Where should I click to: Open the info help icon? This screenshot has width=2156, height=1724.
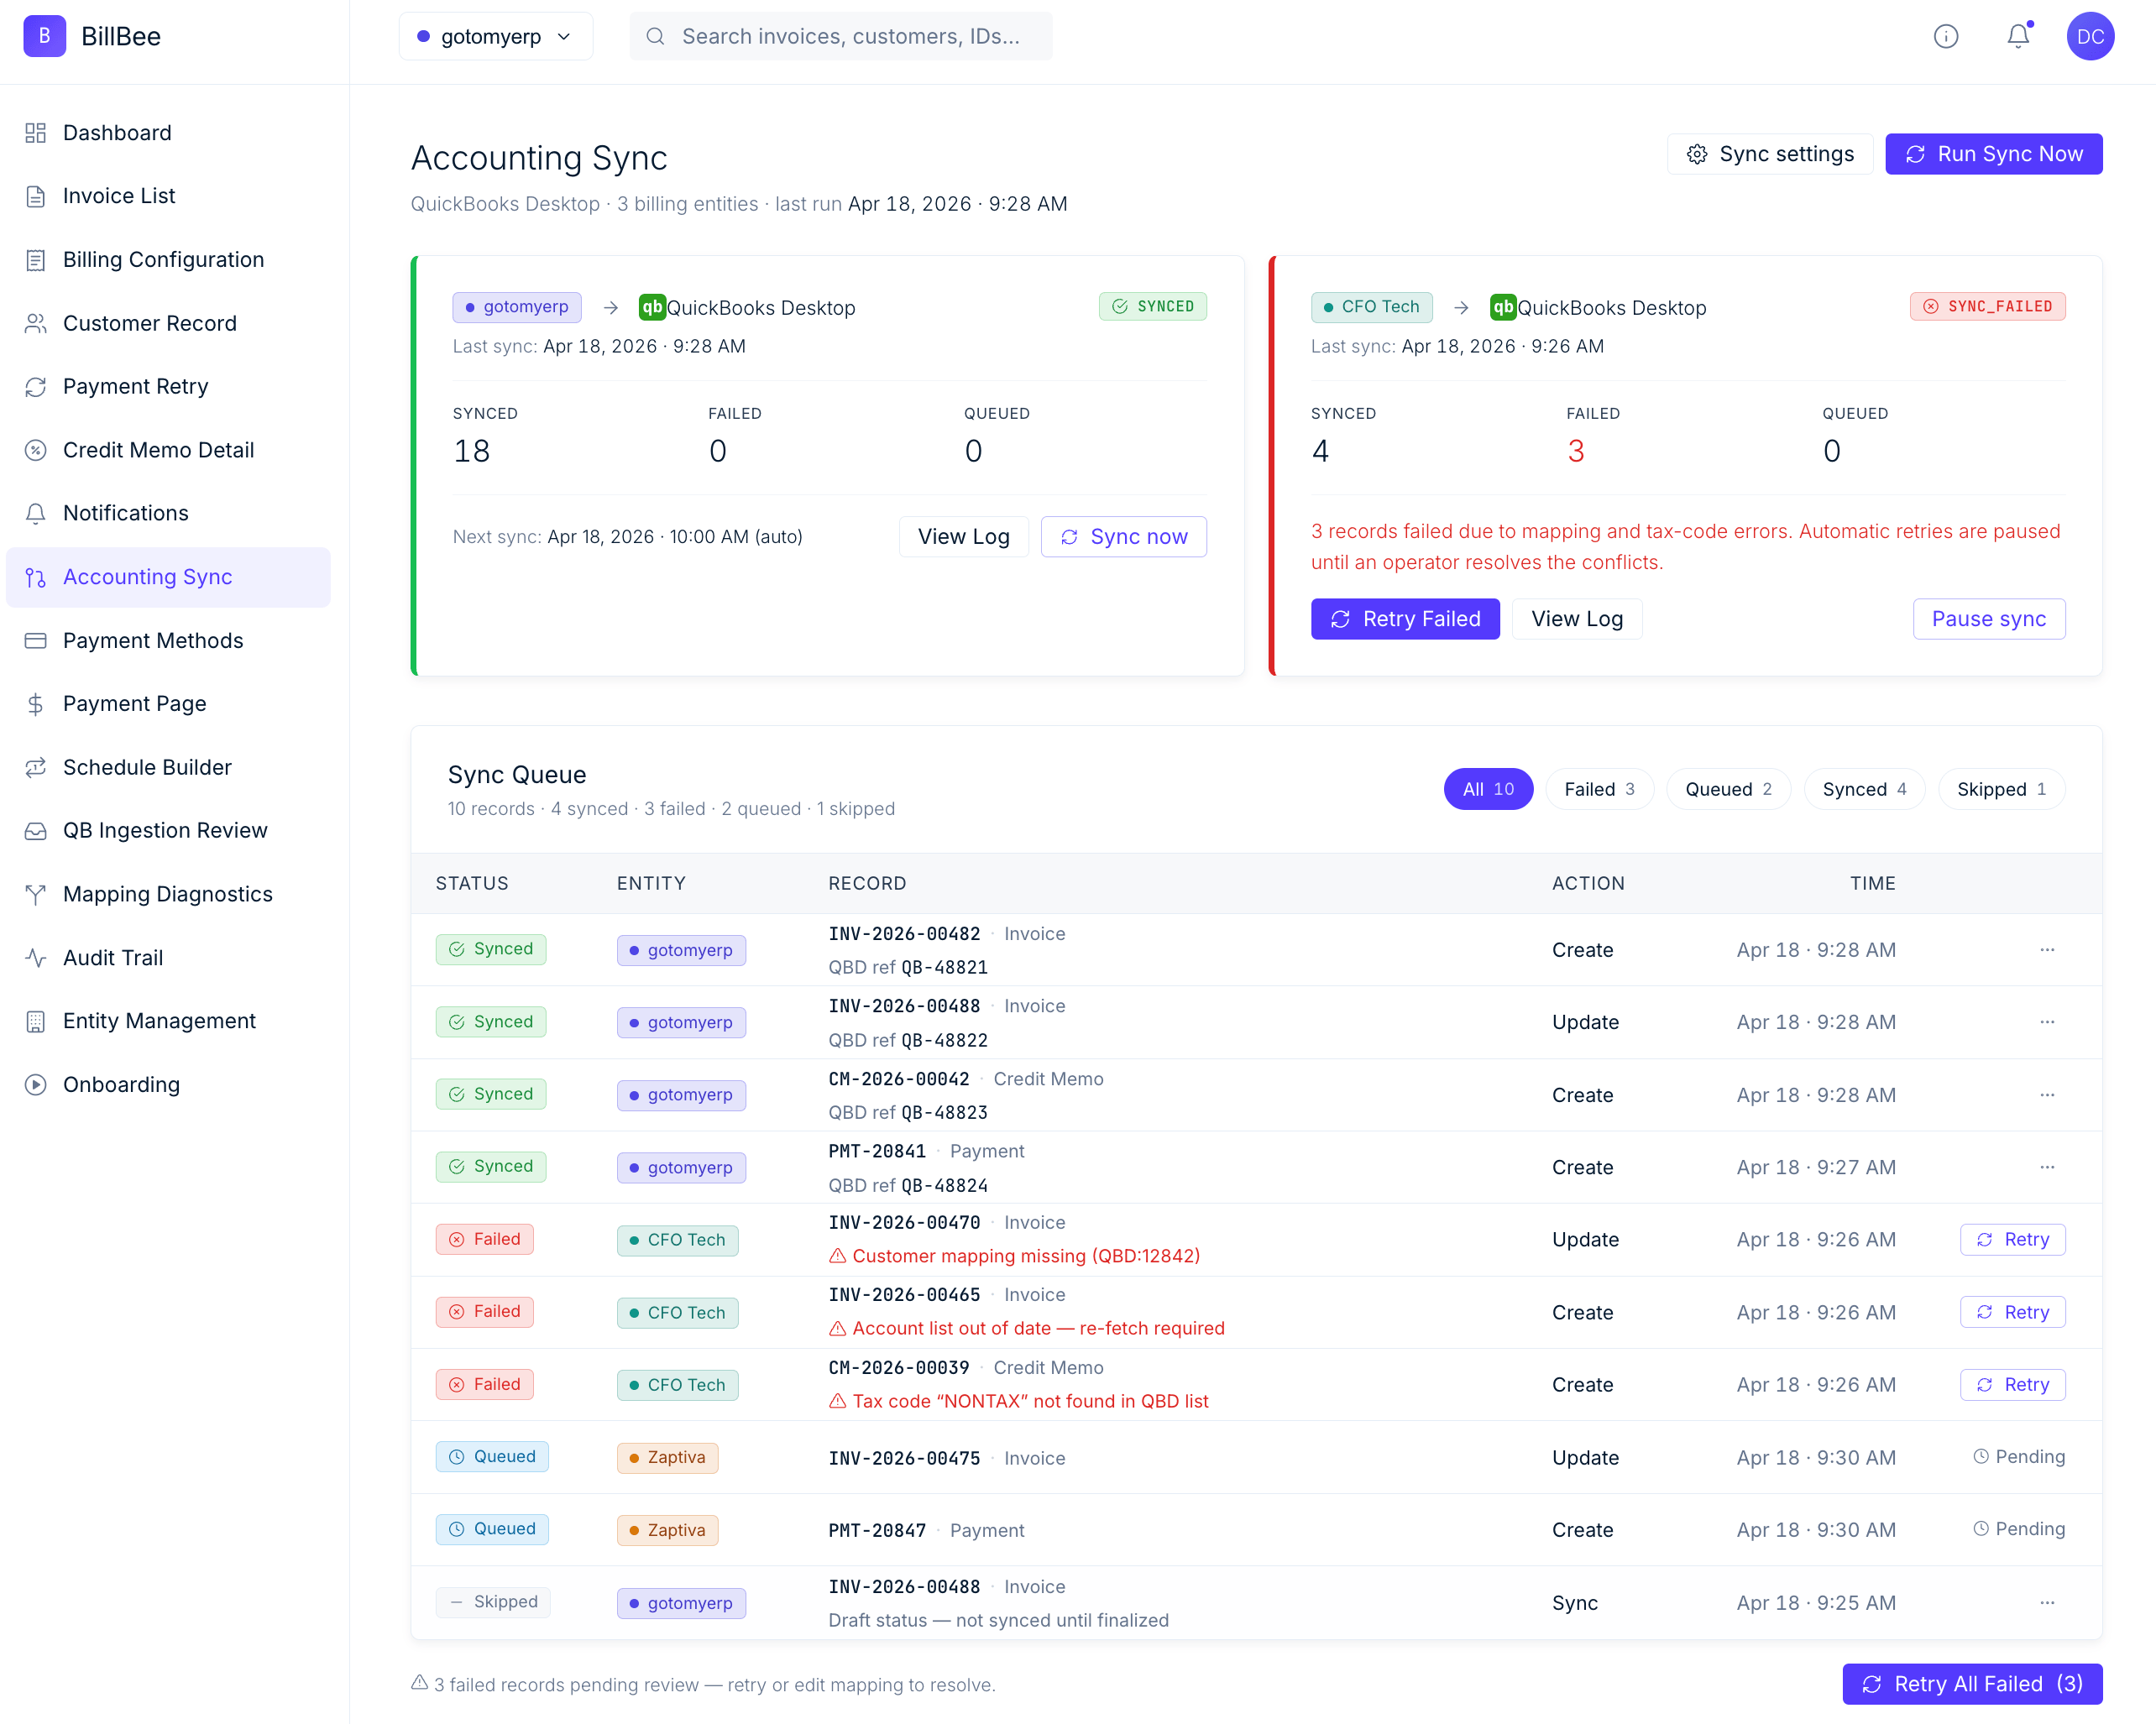pyautogui.click(x=1945, y=36)
